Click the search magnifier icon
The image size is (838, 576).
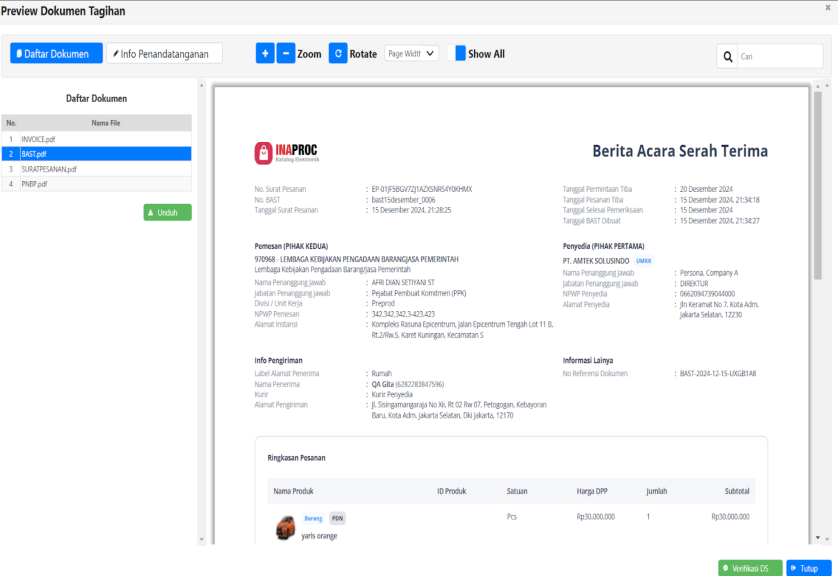coord(727,56)
